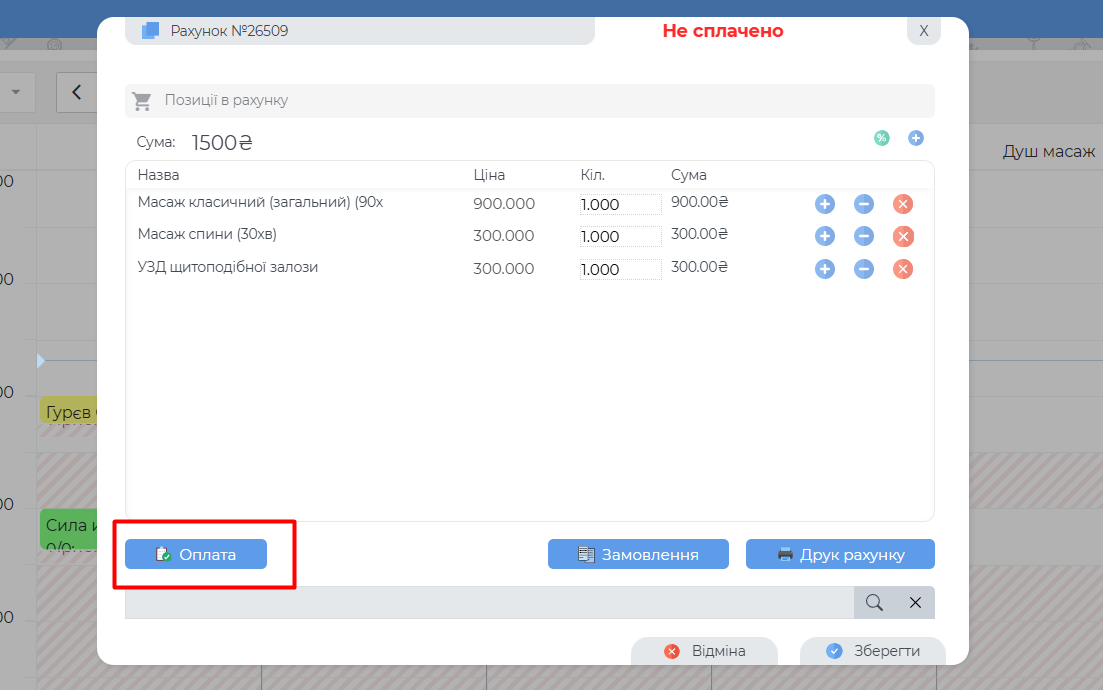Click the search magnifier icon
The height and width of the screenshot is (690, 1103).
(x=874, y=602)
